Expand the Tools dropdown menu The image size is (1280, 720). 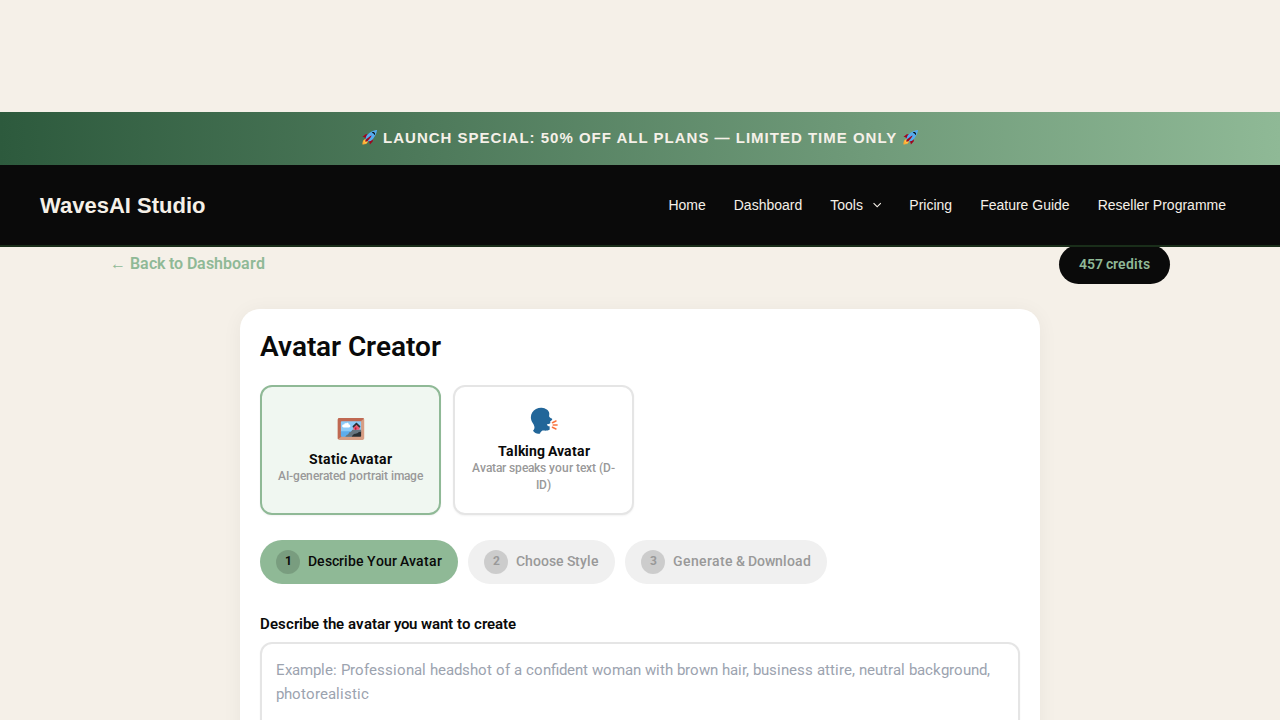[x=856, y=205]
